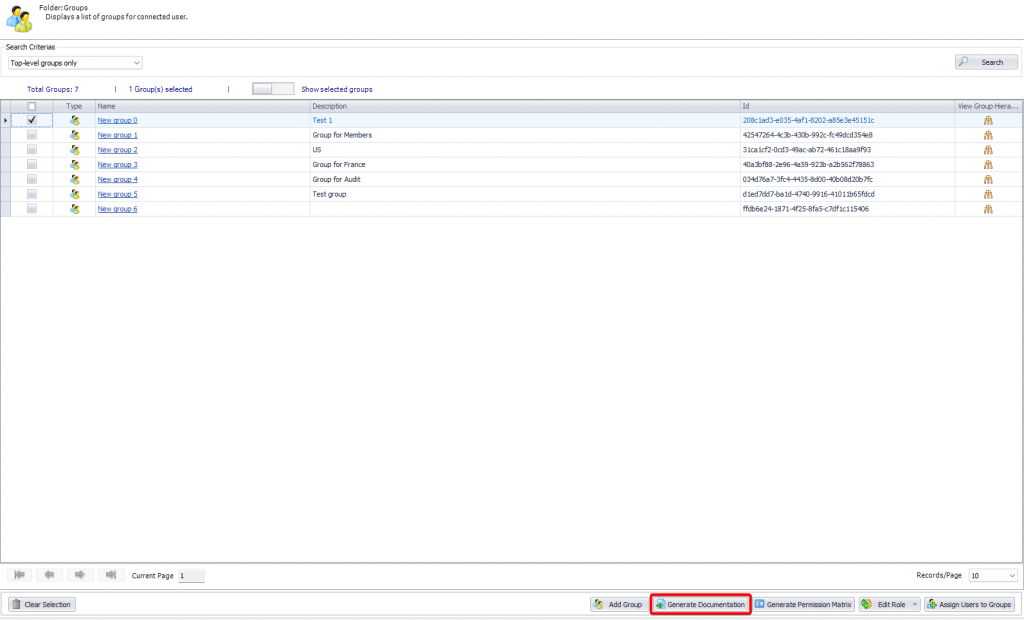1024x620 pixels.
Task: Uncheck the New group 0 checkbox
Action: click(x=32, y=120)
